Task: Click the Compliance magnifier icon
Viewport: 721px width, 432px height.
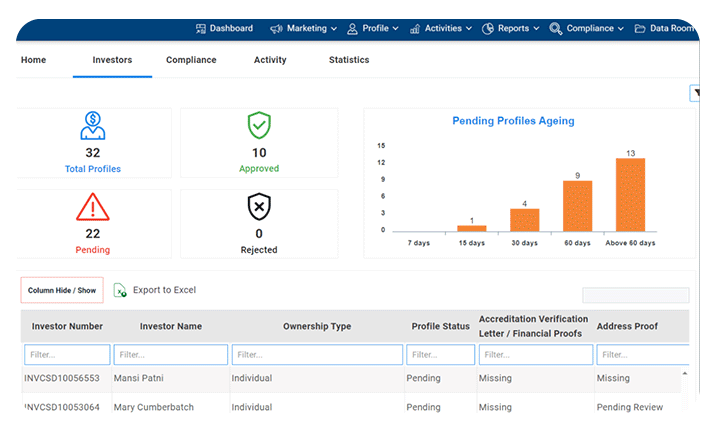Action: coord(555,29)
